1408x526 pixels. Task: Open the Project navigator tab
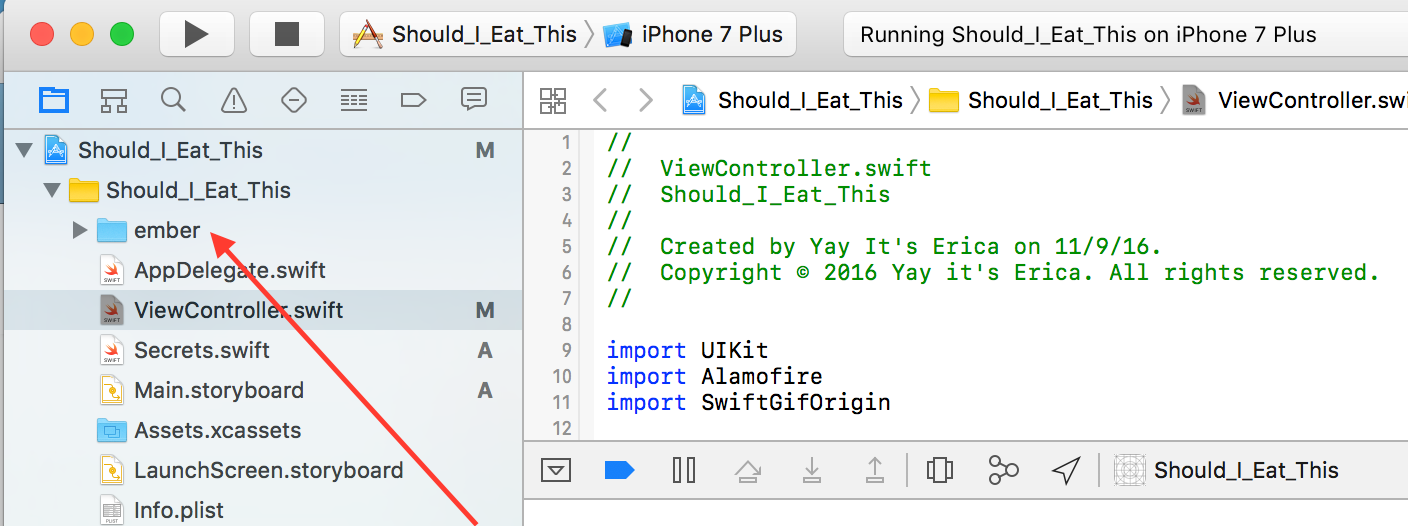[54, 100]
